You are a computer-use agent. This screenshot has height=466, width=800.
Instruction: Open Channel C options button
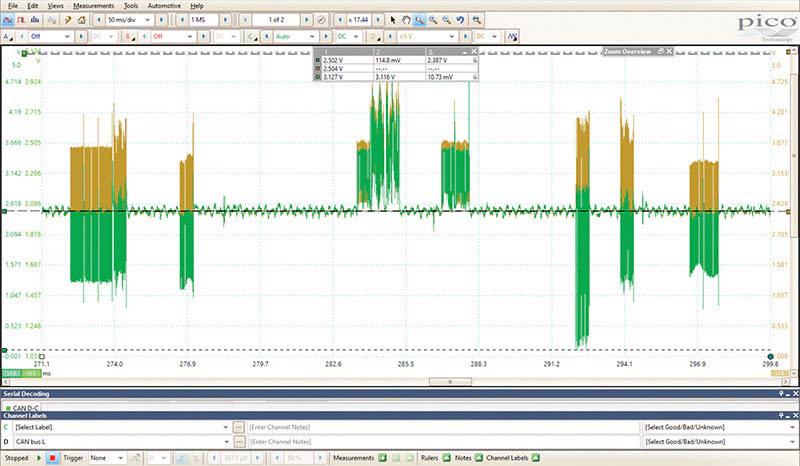tap(252, 36)
